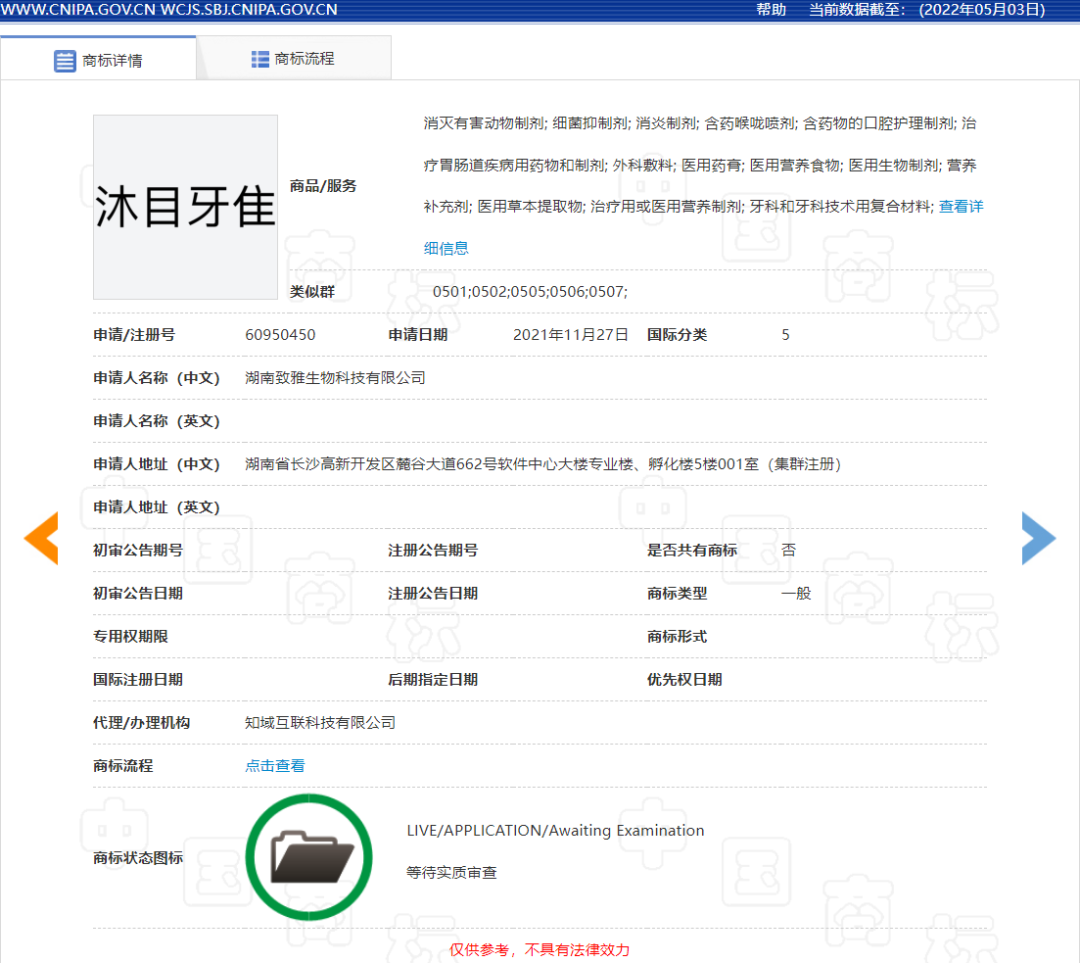Go to next trademark with blue arrow
Image resolution: width=1080 pixels, height=963 pixels.
(x=1038, y=538)
